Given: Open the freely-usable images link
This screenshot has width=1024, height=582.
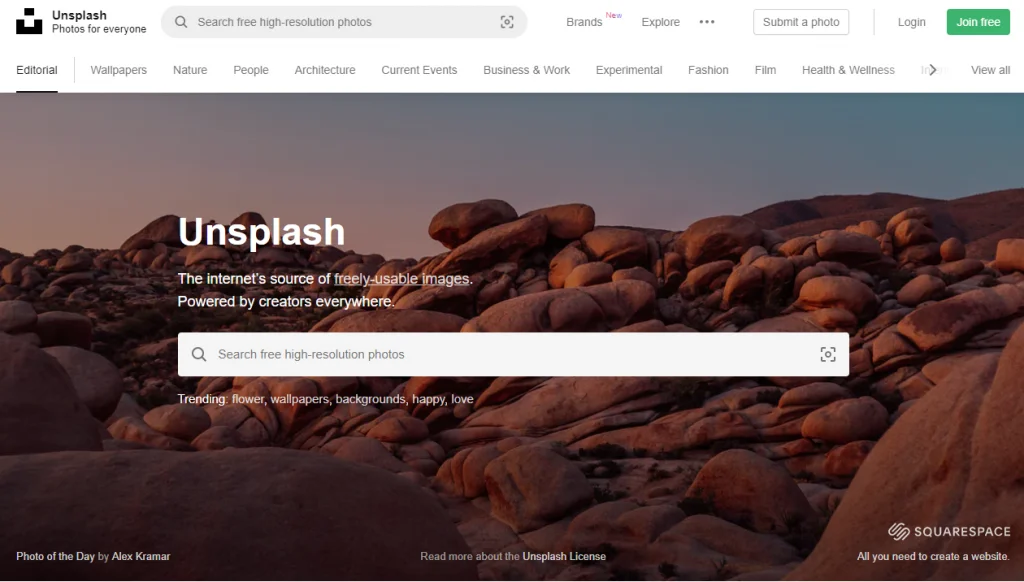Looking at the screenshot, I should pos(402,279).
